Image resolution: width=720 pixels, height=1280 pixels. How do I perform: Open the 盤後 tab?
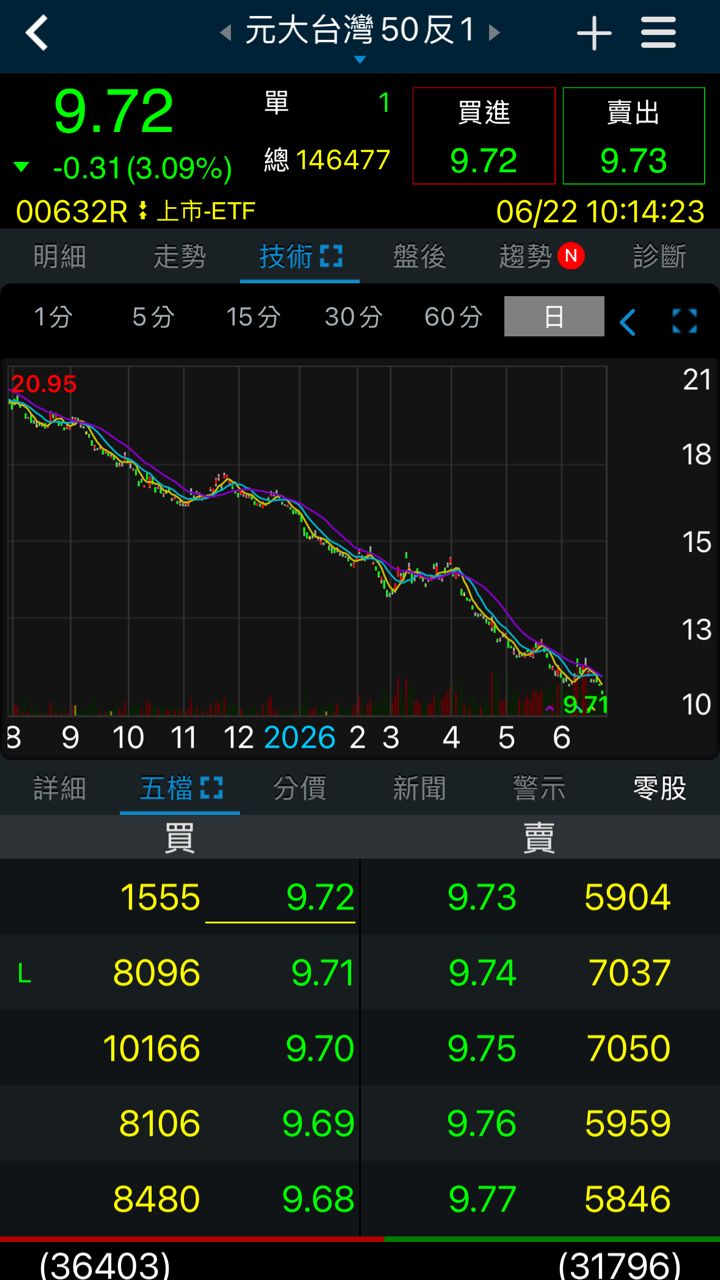click(420, 257)
